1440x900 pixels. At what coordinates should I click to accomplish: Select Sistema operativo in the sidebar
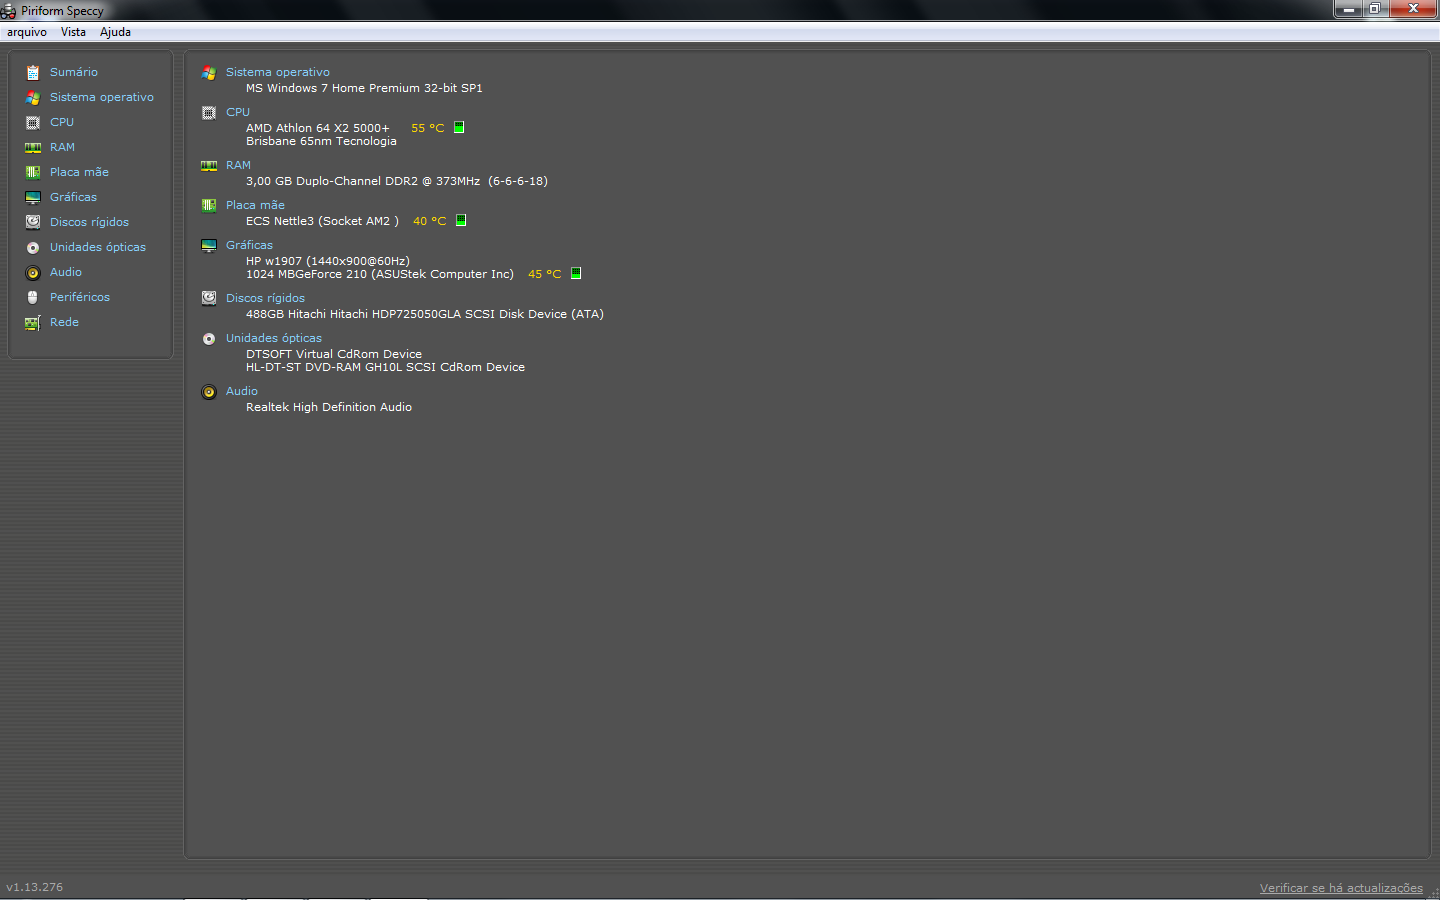point(101,97)
